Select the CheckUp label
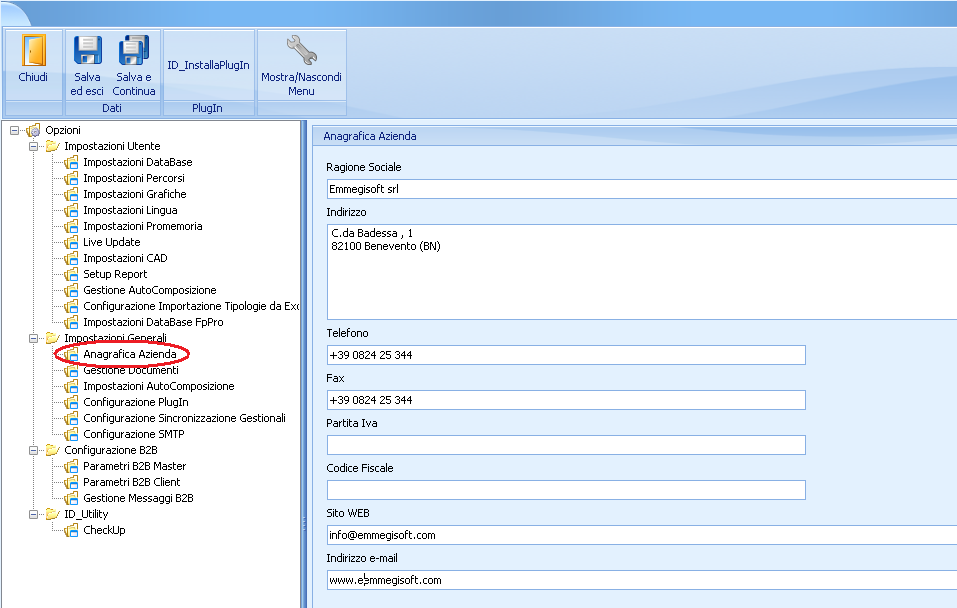957x608 pixels. [x=104, y=530]
